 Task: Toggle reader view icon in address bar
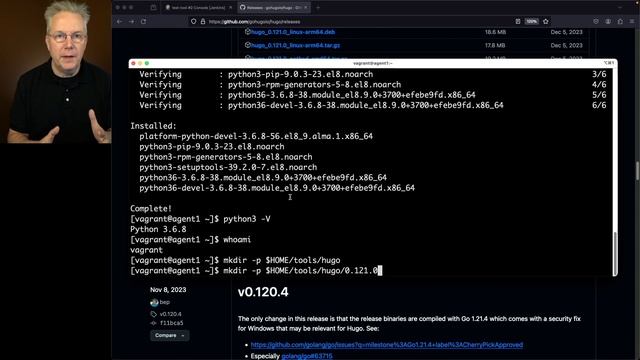click(x=518, y=22)
